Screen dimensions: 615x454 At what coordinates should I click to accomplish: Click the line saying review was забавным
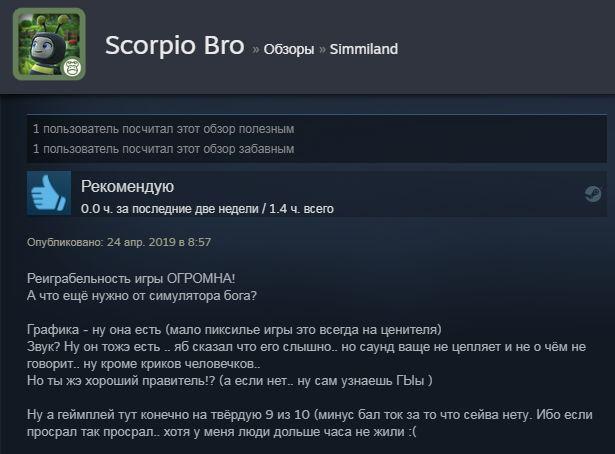pyautogui.click(x=163, y=149)
